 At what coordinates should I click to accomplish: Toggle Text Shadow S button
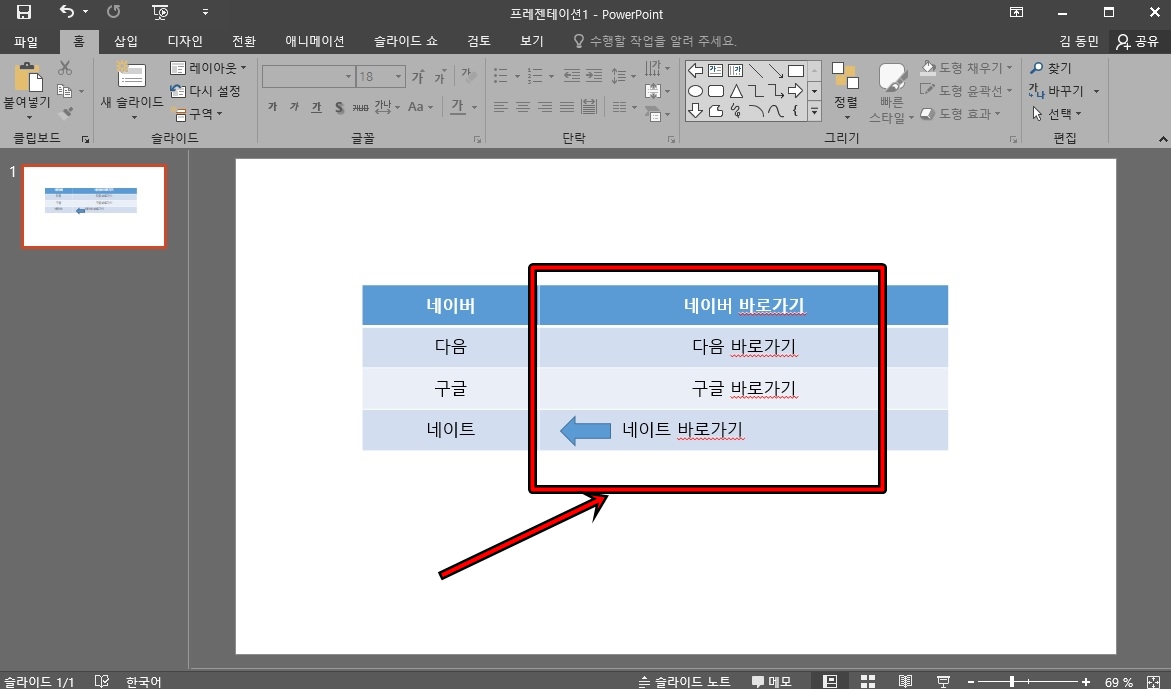[339, 107]
